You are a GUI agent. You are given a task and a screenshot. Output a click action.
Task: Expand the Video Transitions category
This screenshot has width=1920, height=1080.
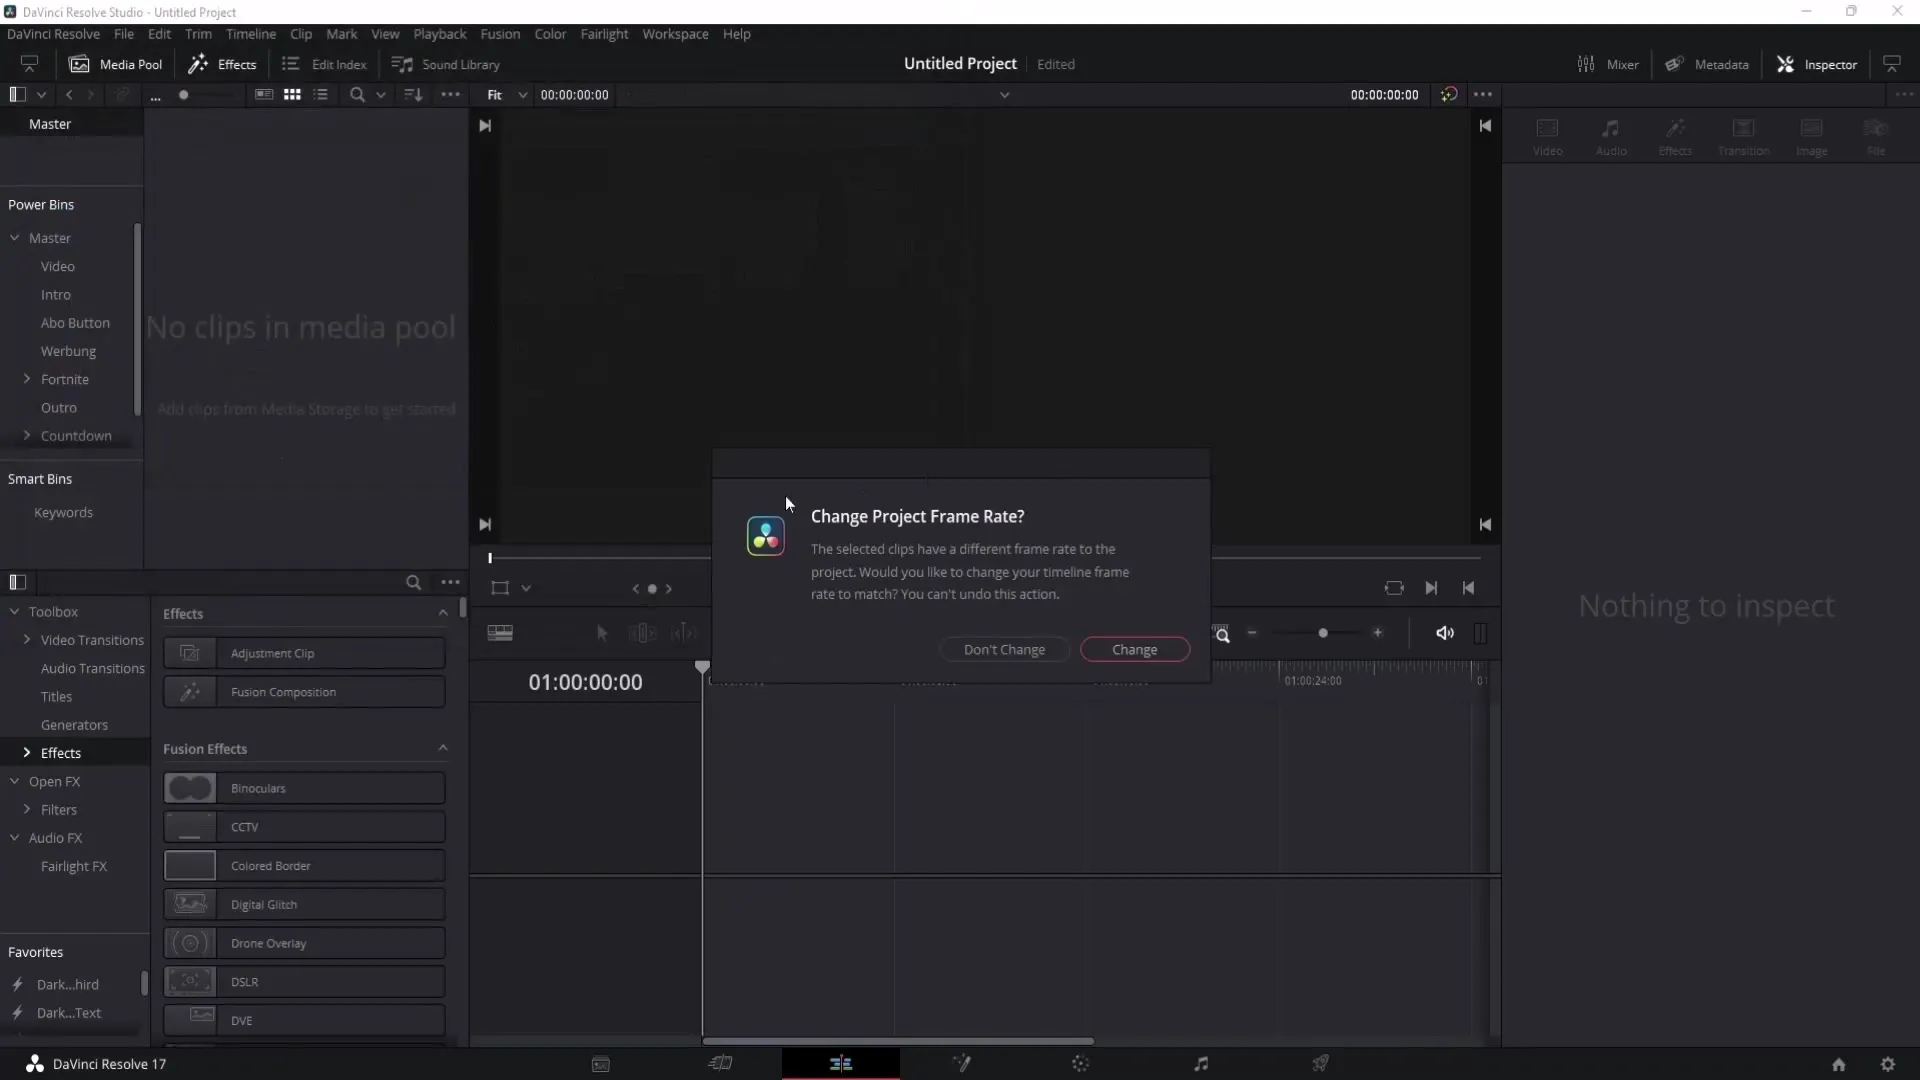27,640
